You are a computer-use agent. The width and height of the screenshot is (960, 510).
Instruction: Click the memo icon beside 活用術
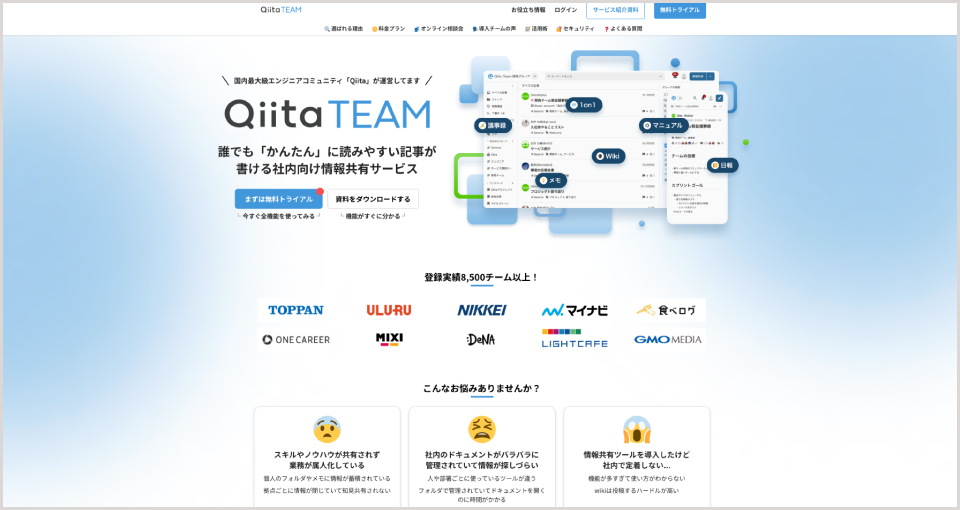[527, 29]
